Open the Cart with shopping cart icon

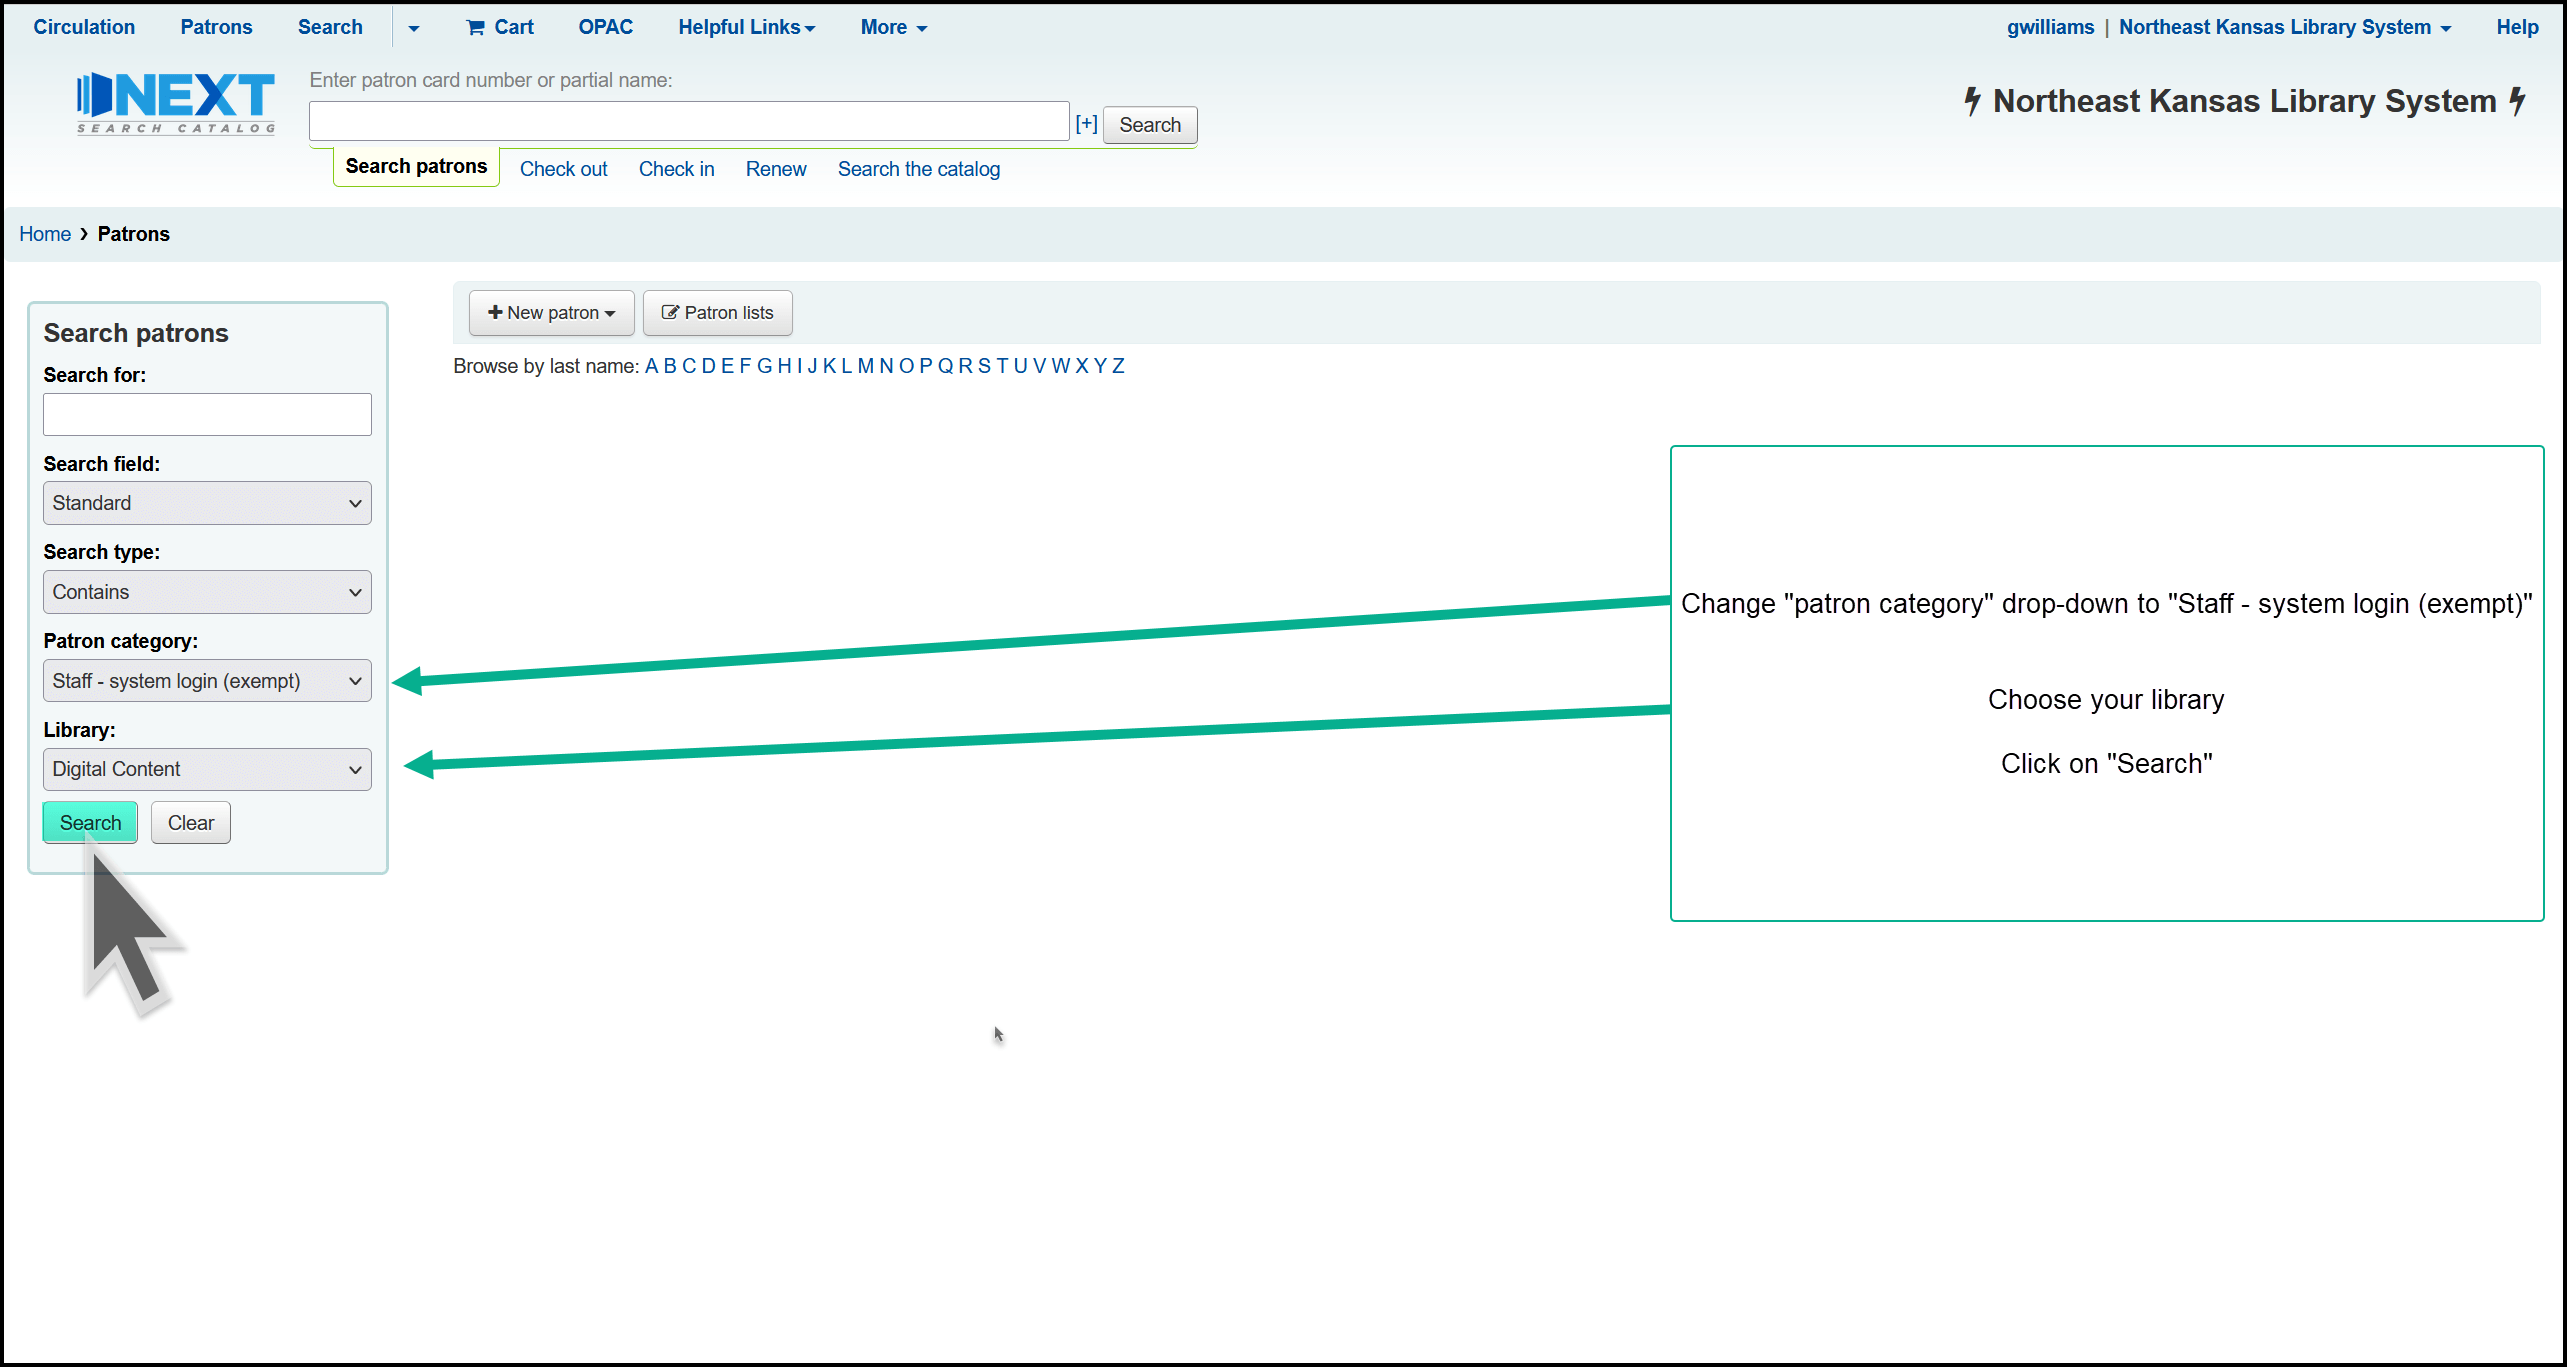(500, 27)
